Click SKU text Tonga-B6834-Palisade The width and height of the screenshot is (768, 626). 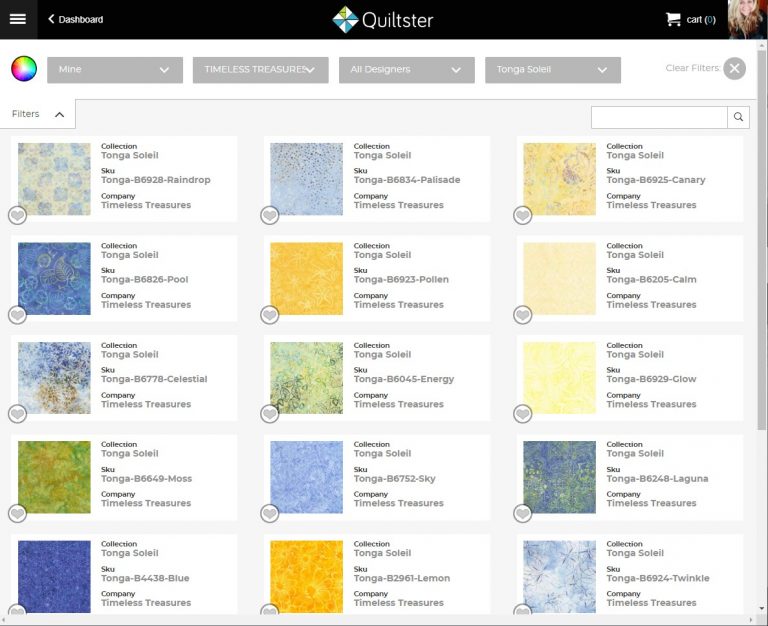407,180
